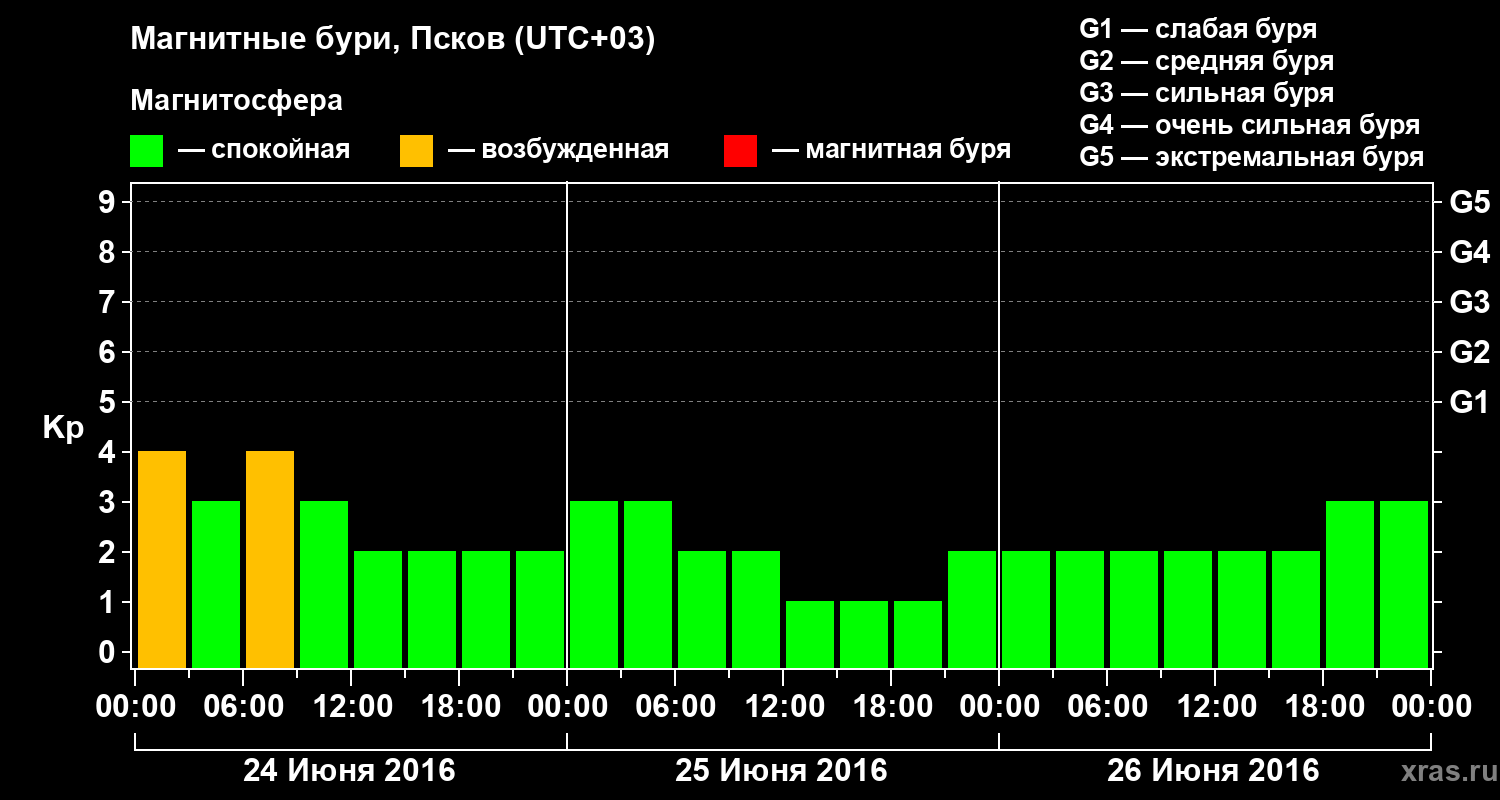Click the green bar starting 12:00 on 24 Июня

[x=378, y=609]
